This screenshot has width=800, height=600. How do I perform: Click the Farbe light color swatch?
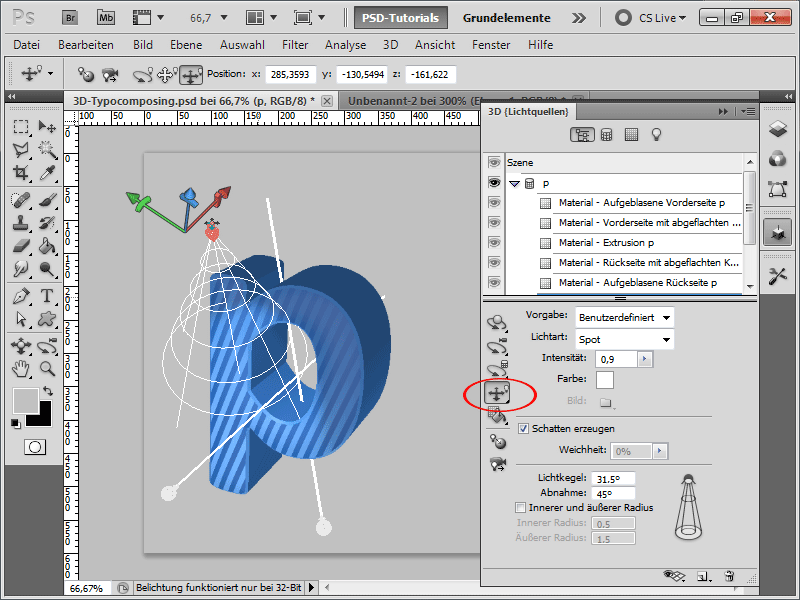[605, 380]
